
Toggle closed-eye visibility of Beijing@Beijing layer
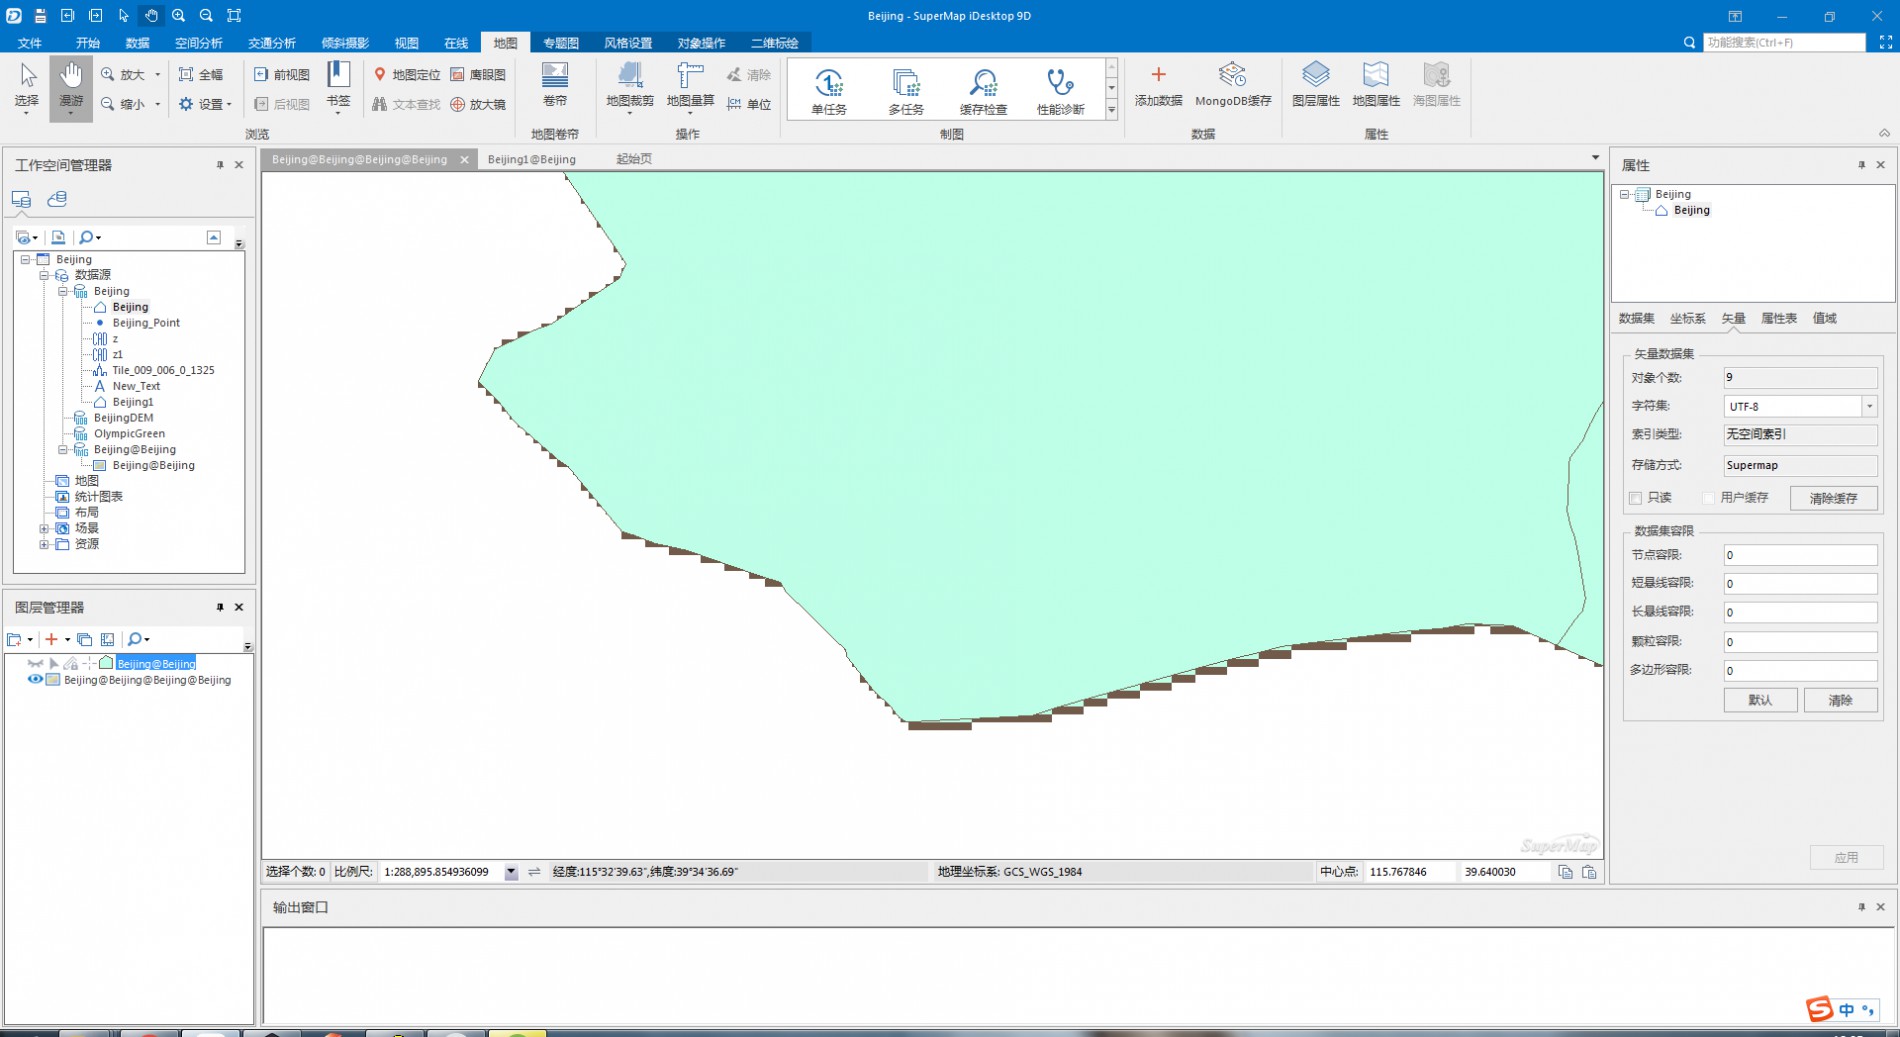tap(35, 663)
